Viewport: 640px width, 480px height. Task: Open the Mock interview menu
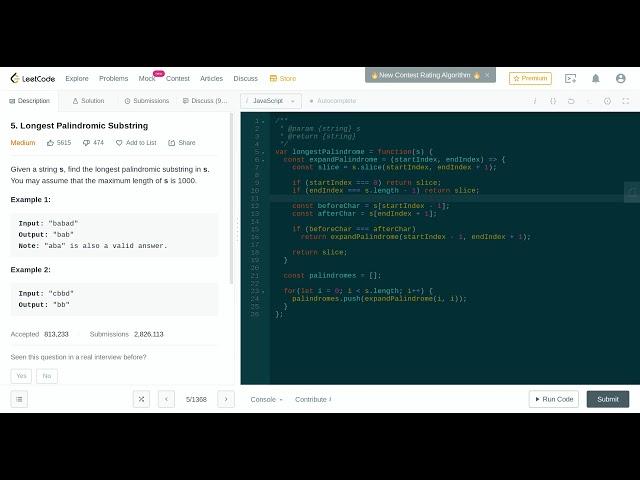[147, 78]
